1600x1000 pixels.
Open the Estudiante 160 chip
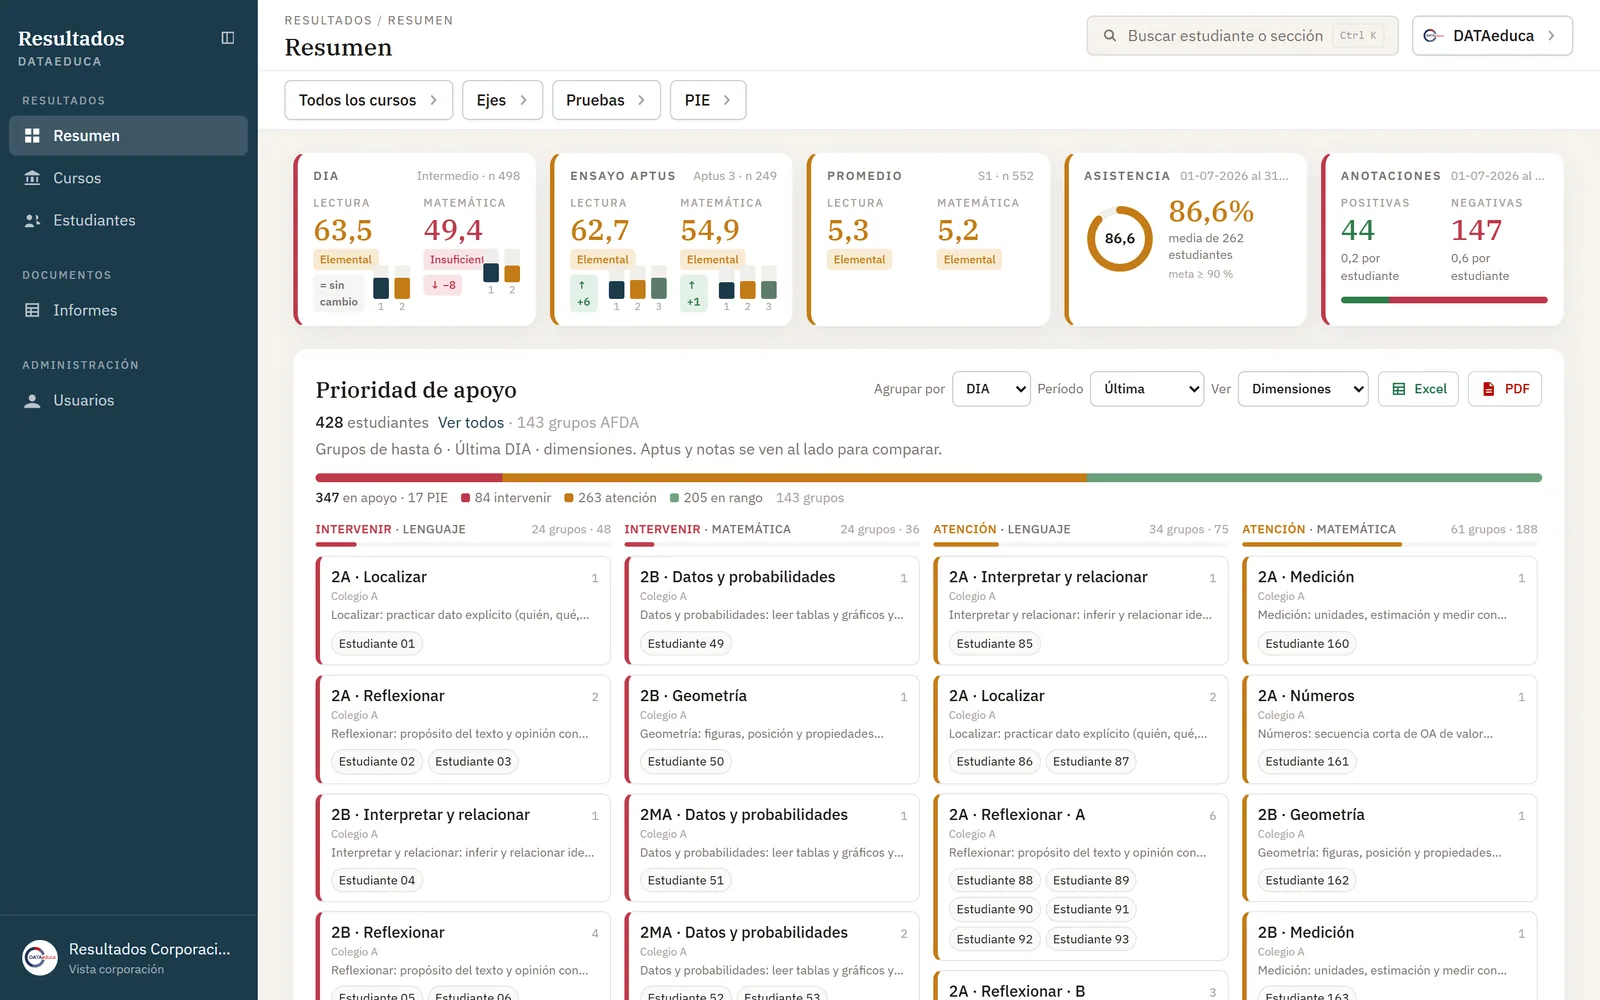tap(1307, 644)
